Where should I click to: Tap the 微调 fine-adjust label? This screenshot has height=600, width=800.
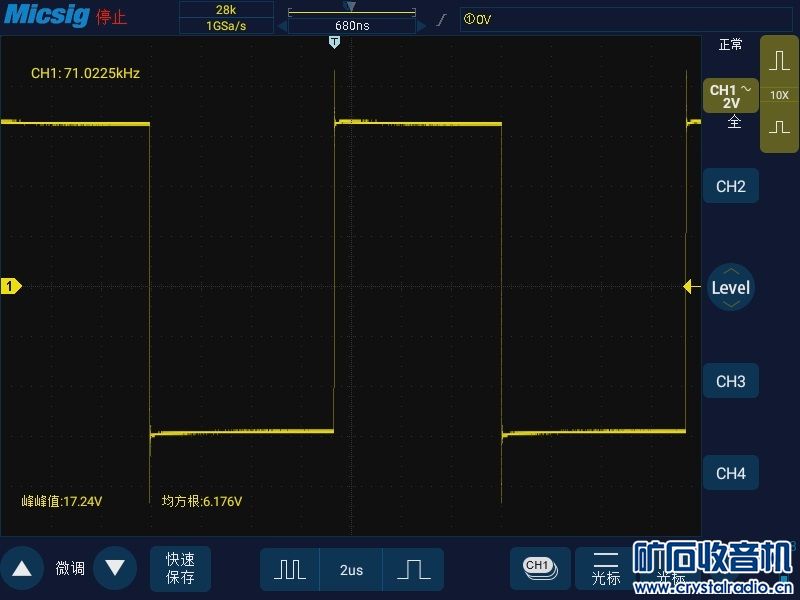click(x=70, y=568)
